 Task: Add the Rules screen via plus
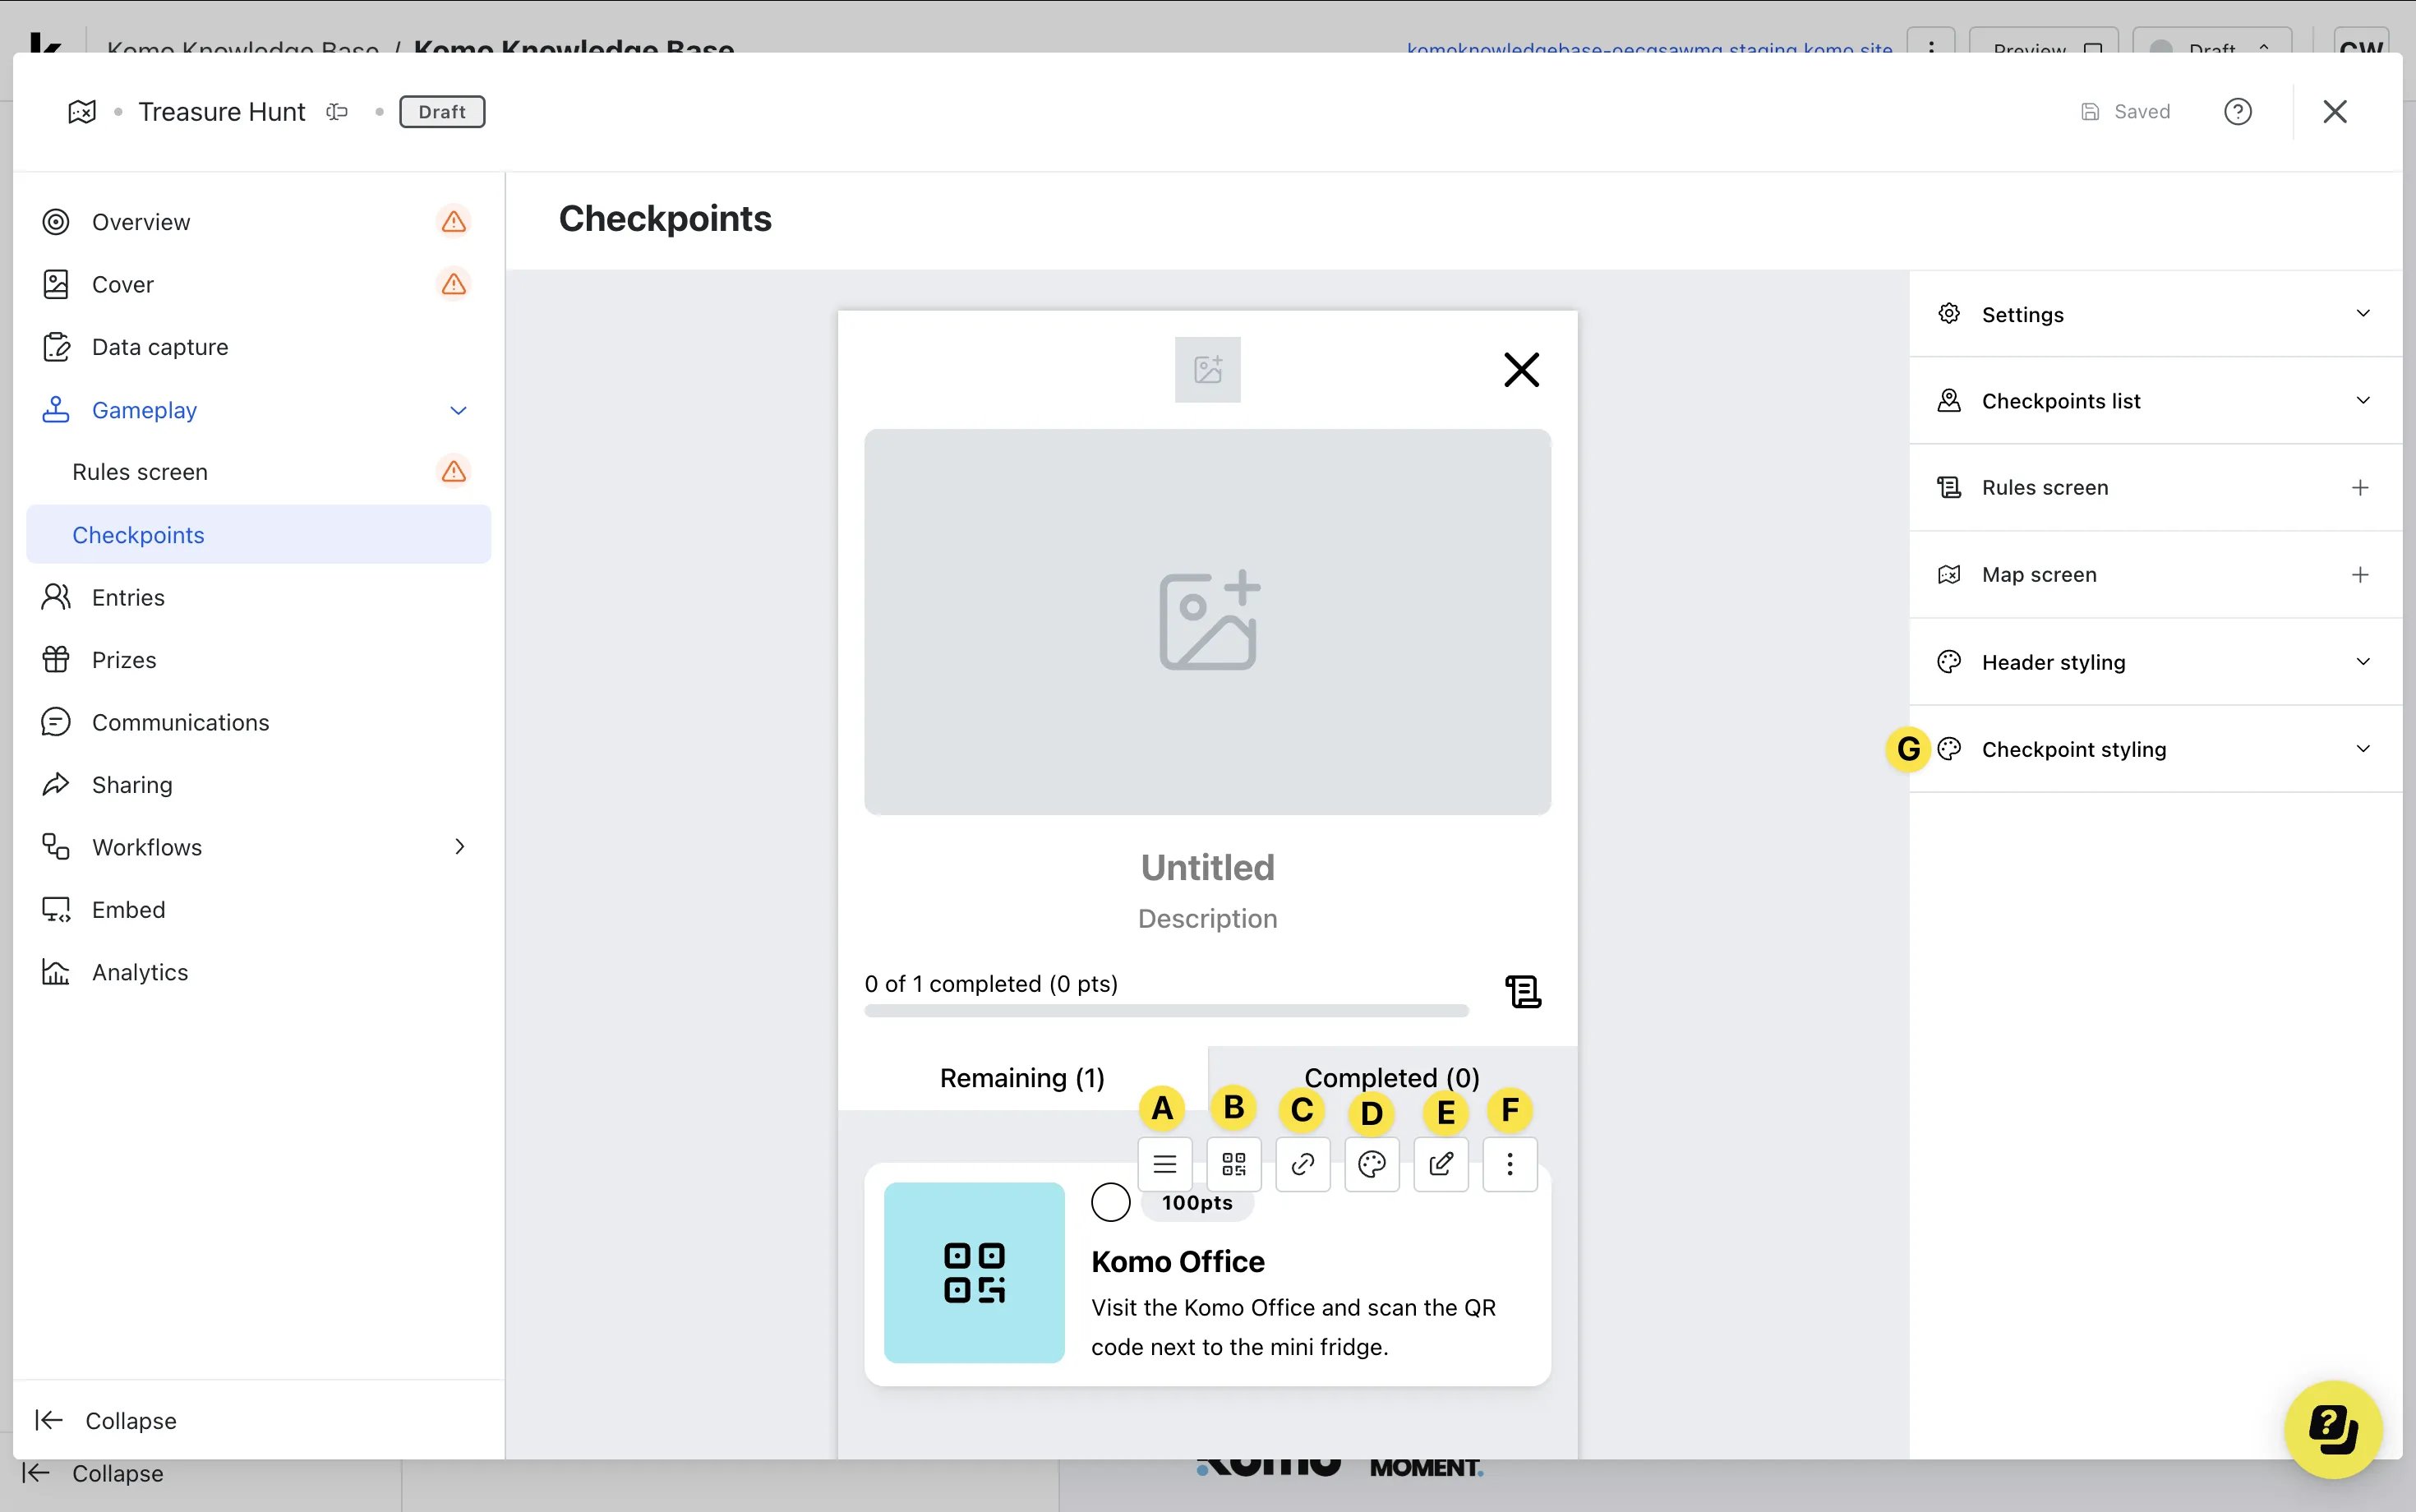pos(2360,488)
